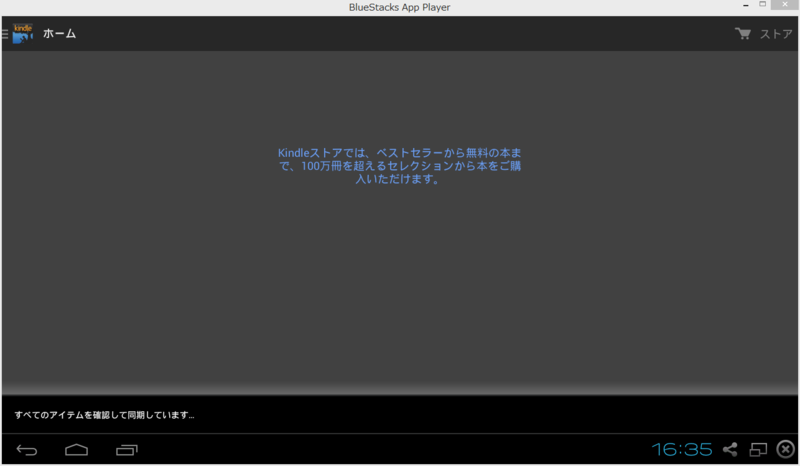Tap the Kindleストア promotional message
Screen dimensions: 800x466
399,166
